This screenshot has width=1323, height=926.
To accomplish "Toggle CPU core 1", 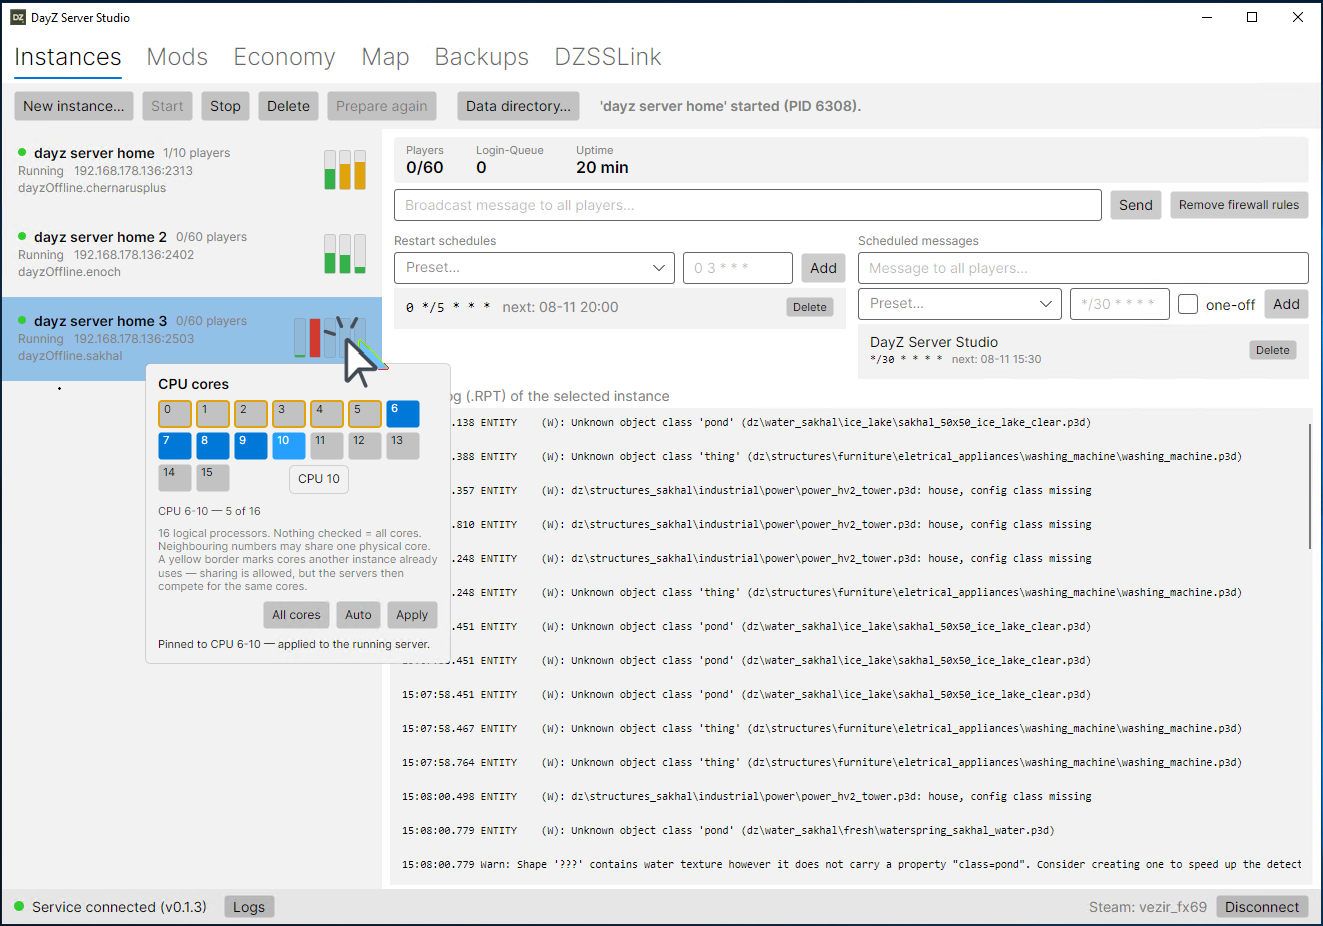I will (x=213, y=414).
